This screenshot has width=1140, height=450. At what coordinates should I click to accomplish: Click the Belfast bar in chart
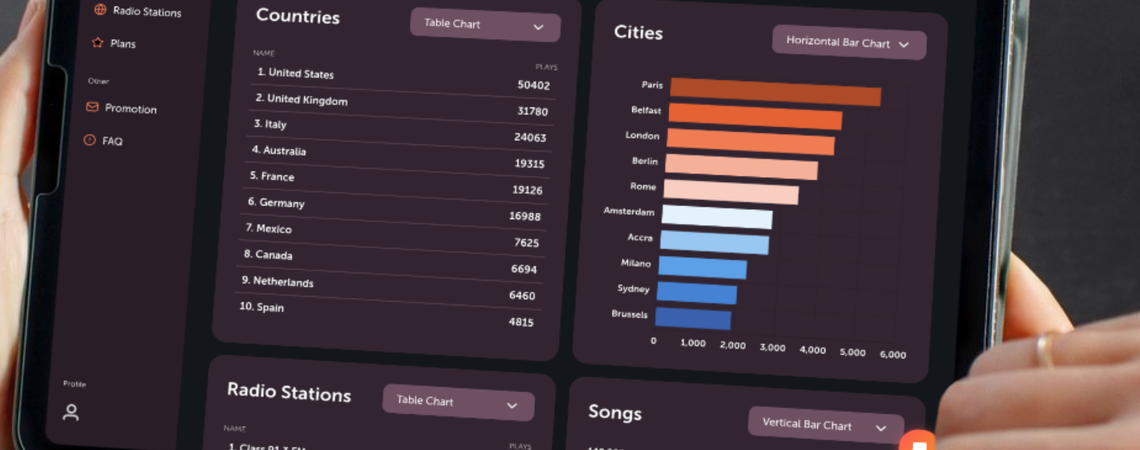coord(755,116)
